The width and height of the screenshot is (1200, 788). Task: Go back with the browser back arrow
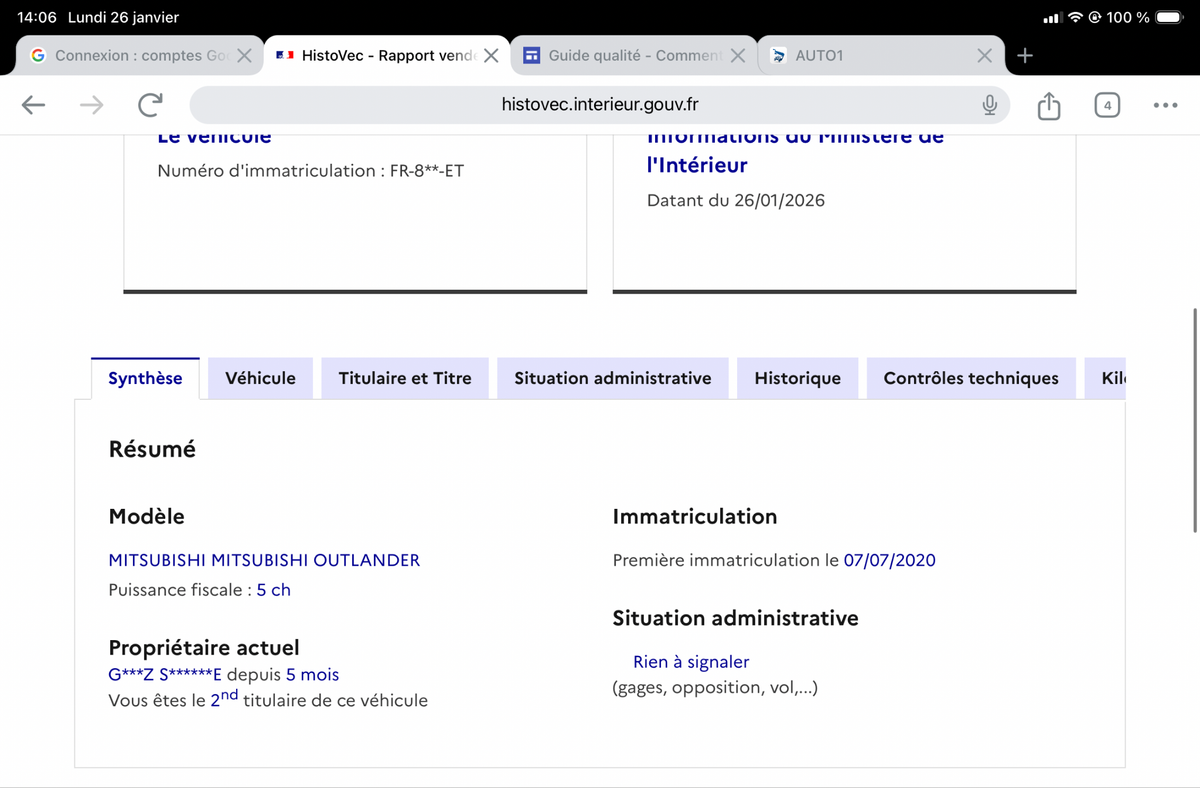pyautogui.click(x=33, y=105)
